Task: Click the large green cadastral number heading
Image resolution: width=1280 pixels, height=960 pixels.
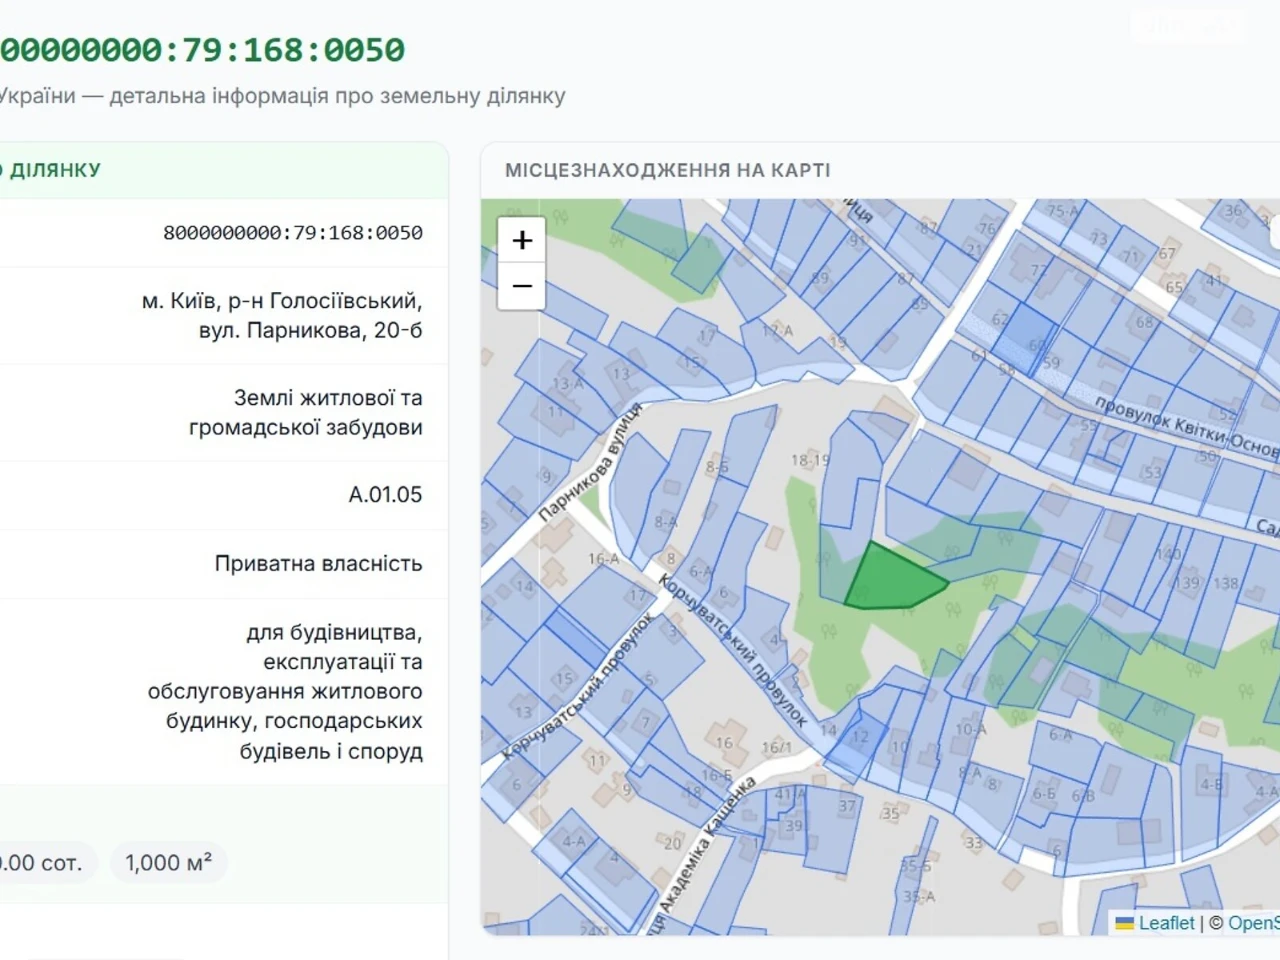Action: pos(203,50)
